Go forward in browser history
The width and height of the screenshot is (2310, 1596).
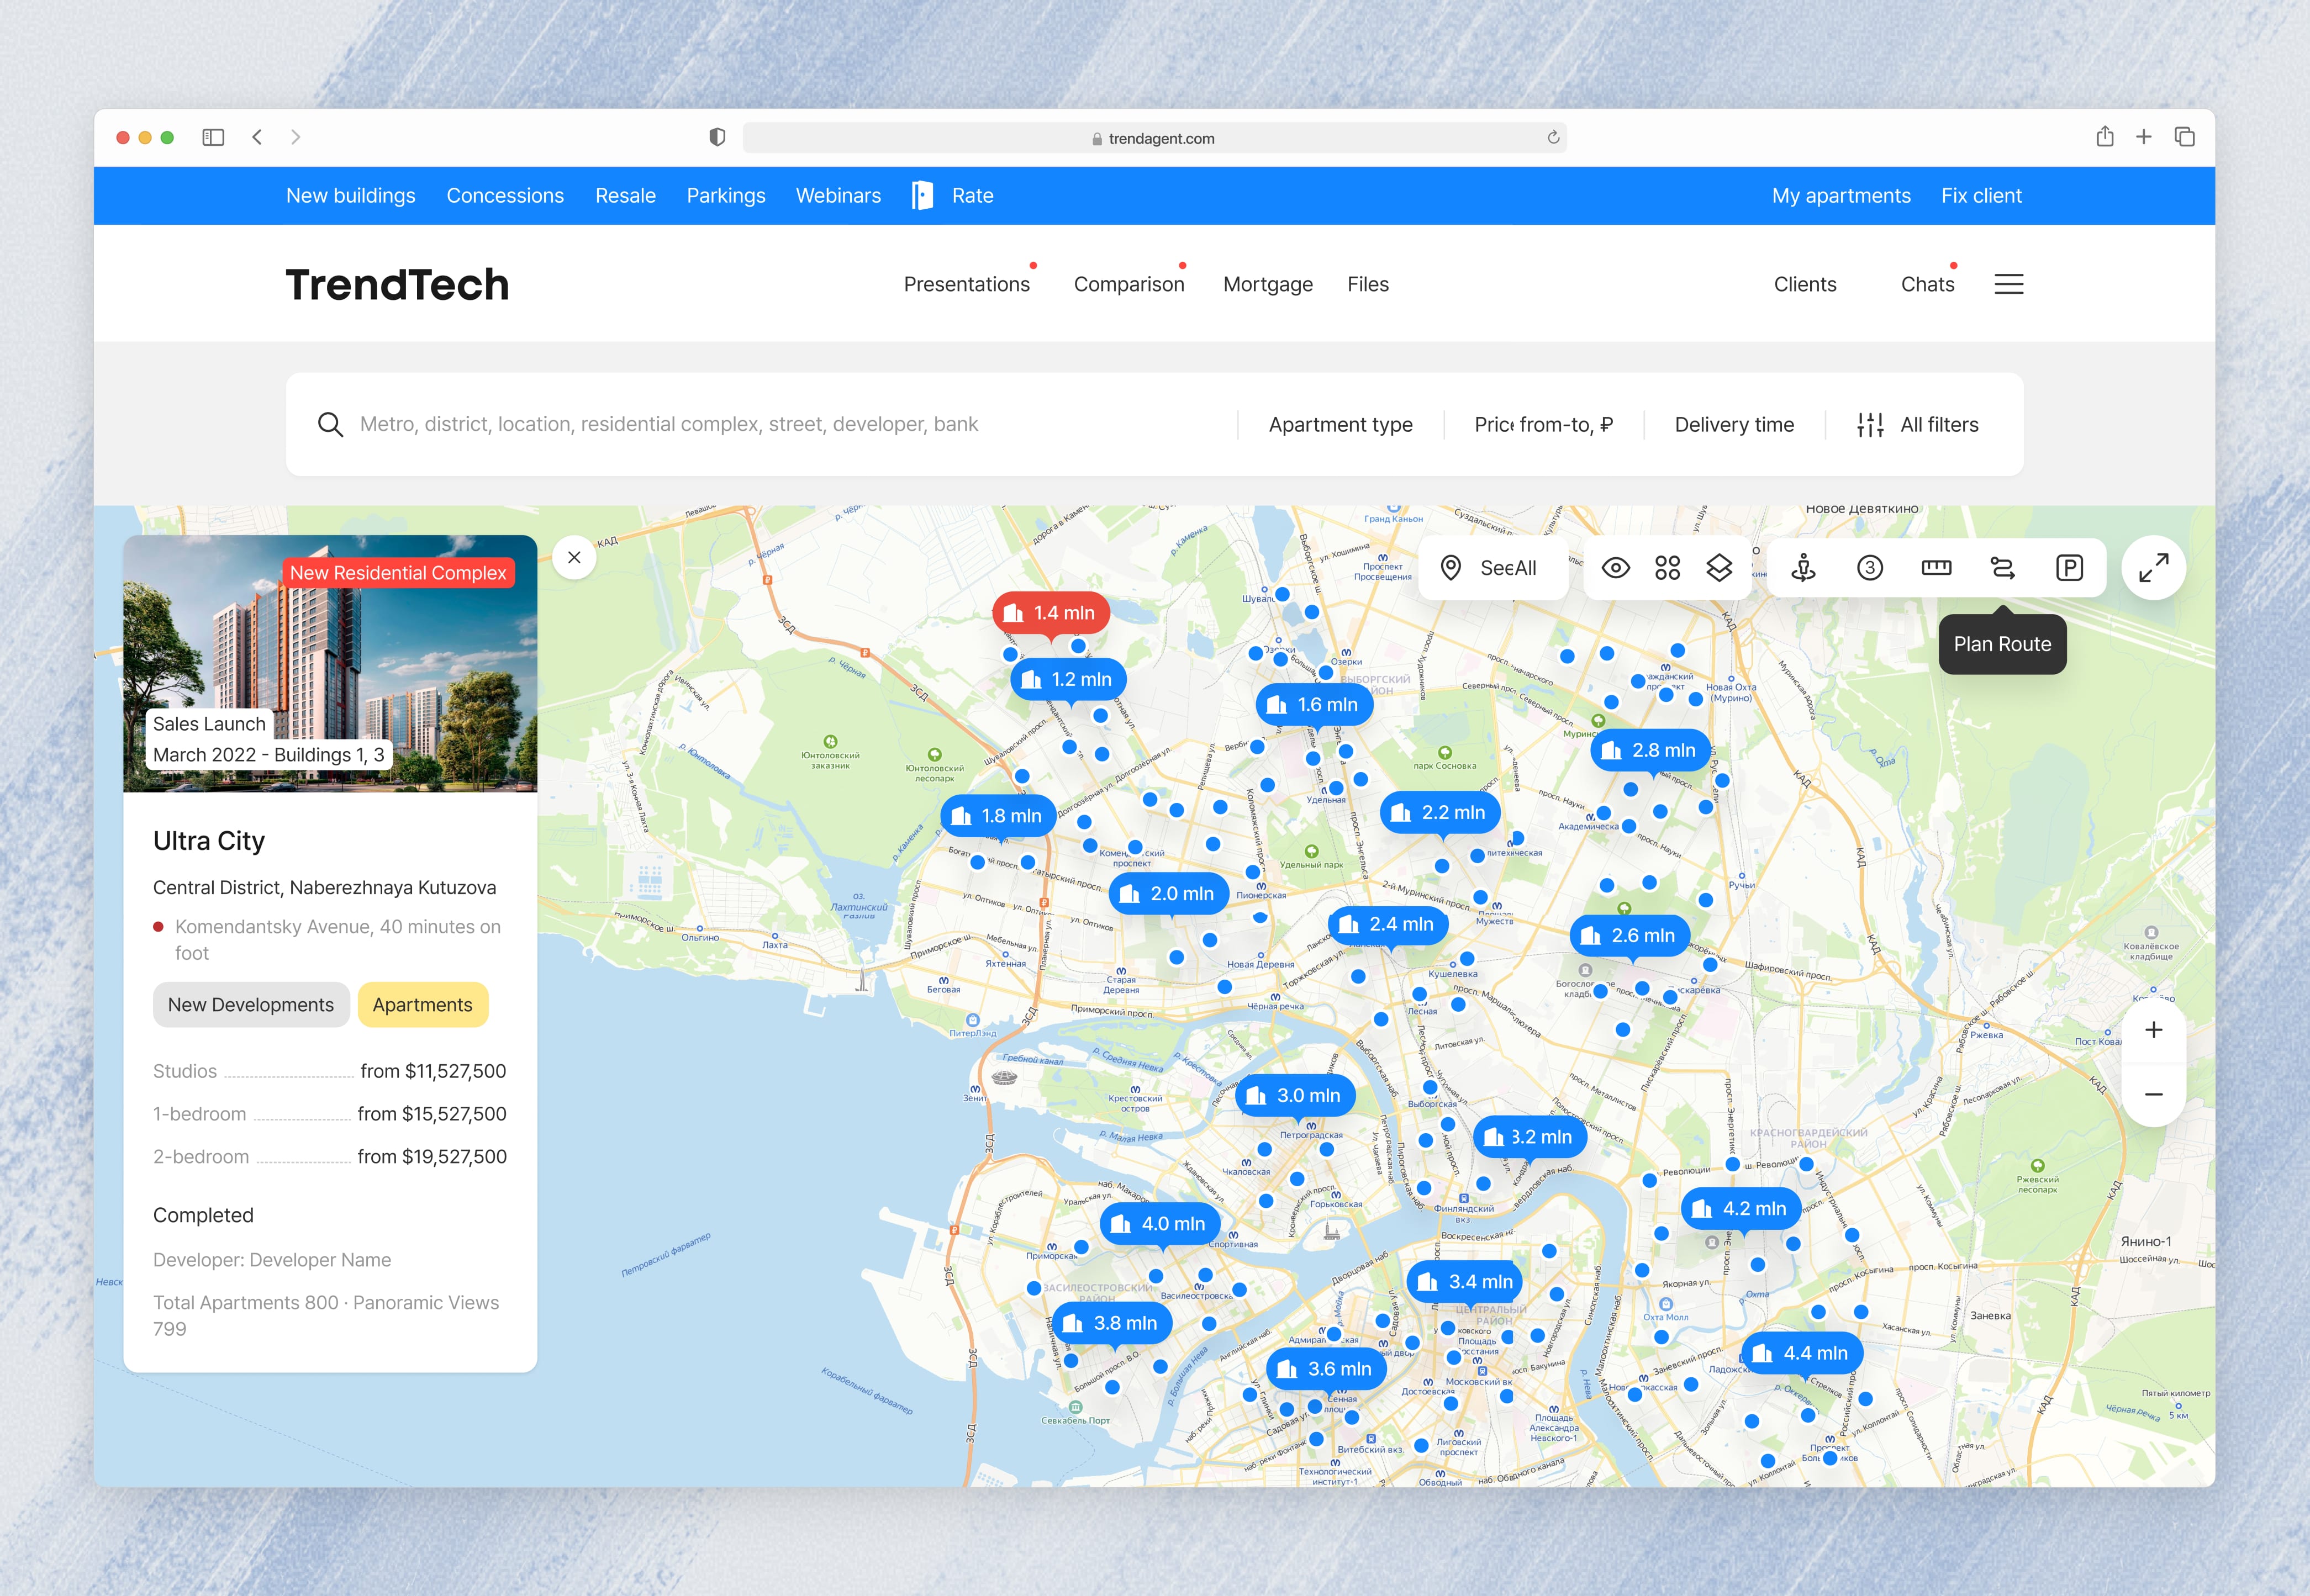click(295, 137)
